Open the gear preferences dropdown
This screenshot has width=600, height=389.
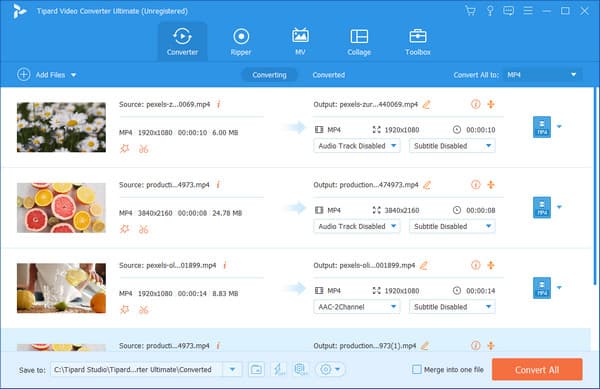(x=330, y=369)
